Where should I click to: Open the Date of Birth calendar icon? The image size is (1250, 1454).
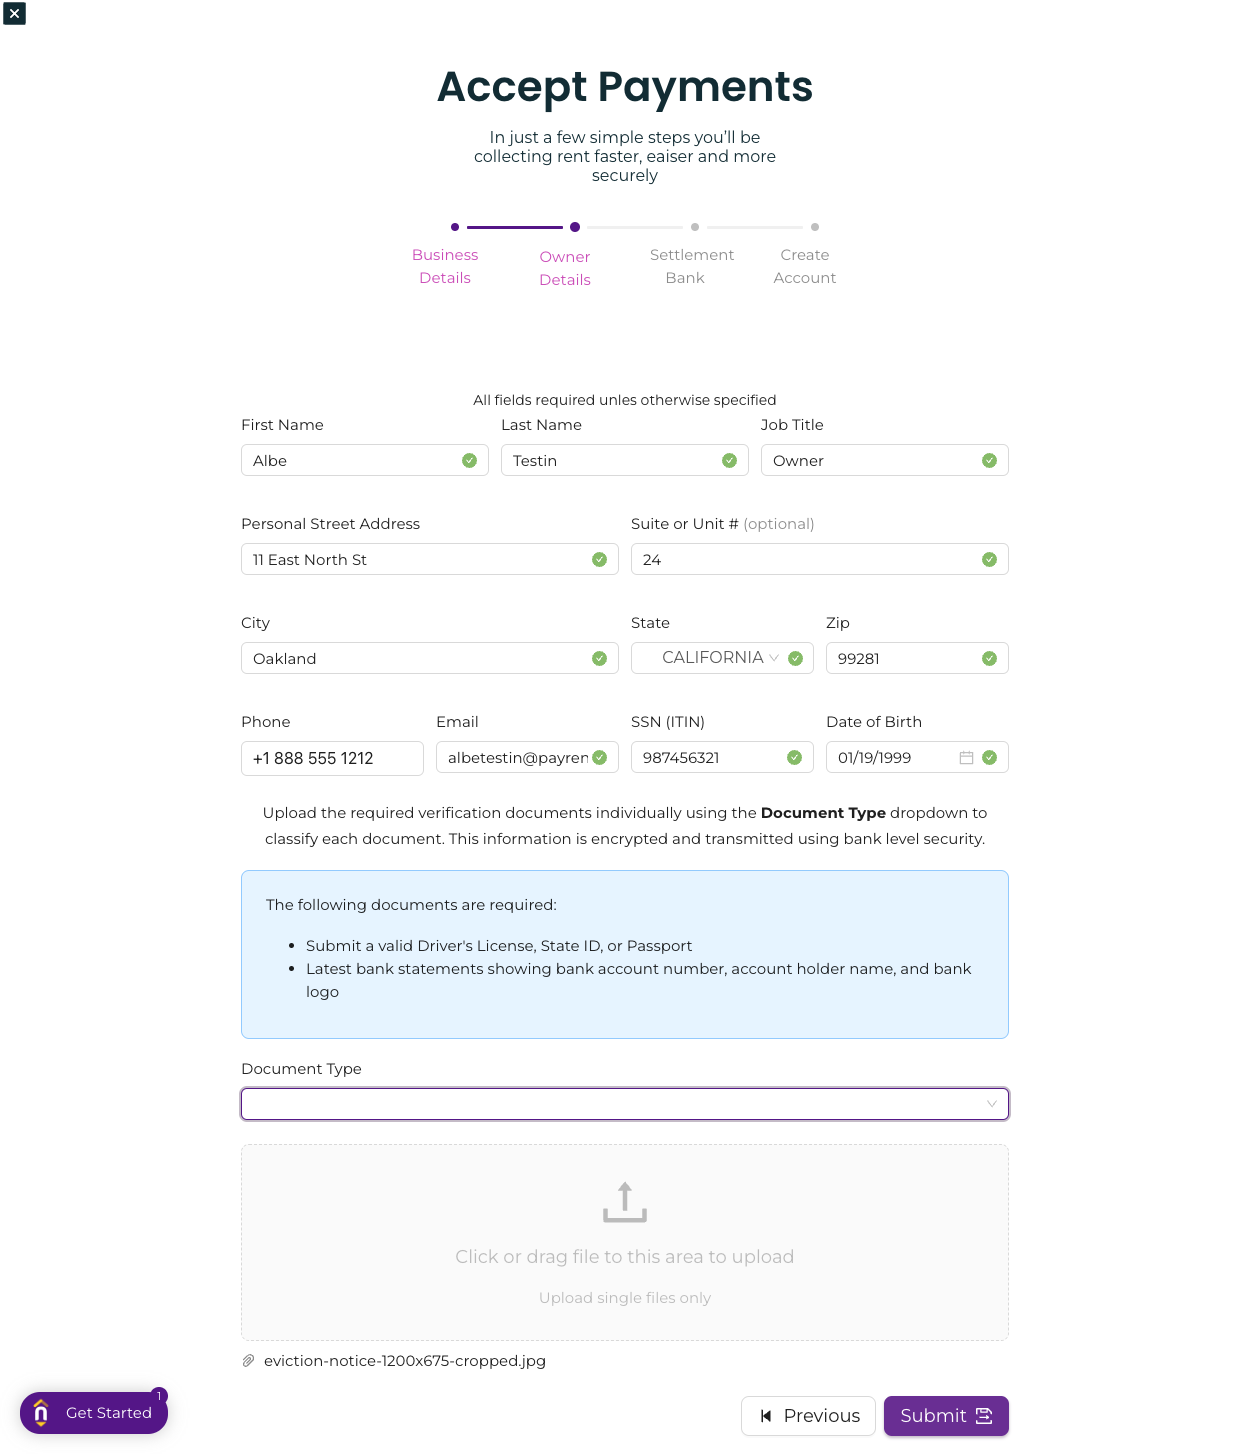tap(966, 758)
